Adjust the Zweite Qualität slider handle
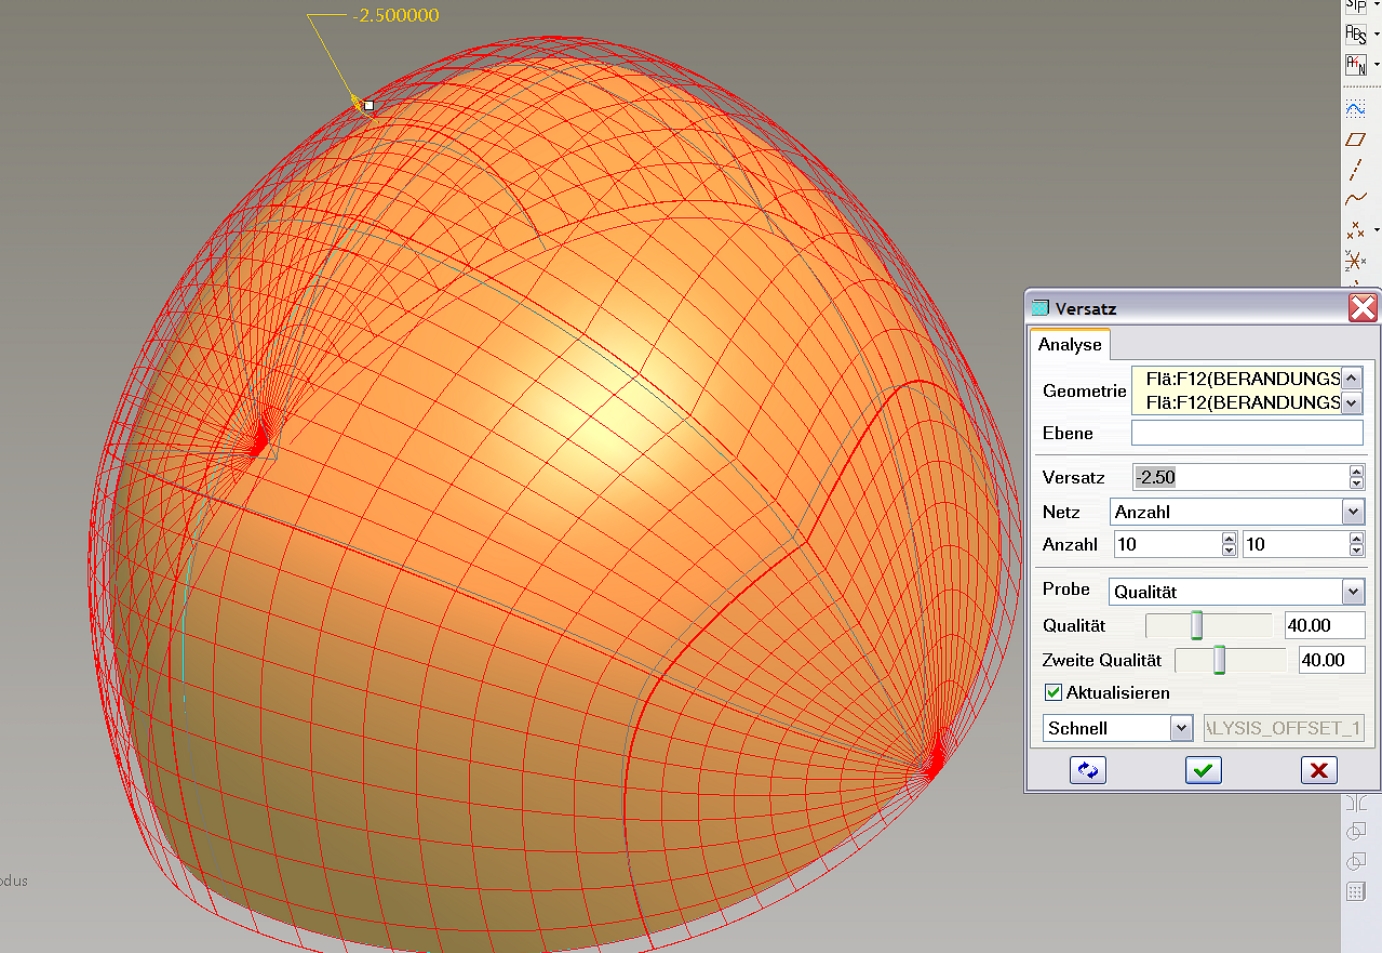Image resolution: width=1382 pixels, height=953 pixels. pos(1219,660)
